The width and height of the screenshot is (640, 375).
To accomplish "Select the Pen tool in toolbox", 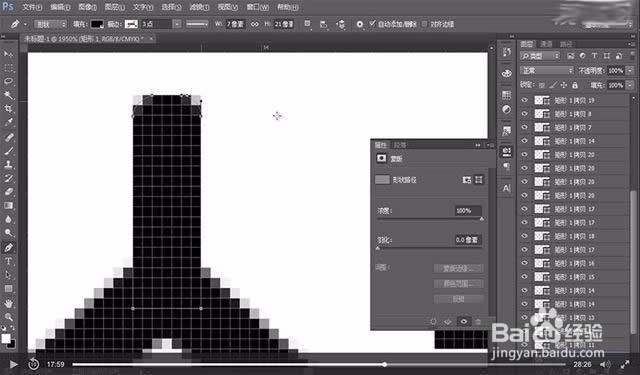I will [8, 247].
